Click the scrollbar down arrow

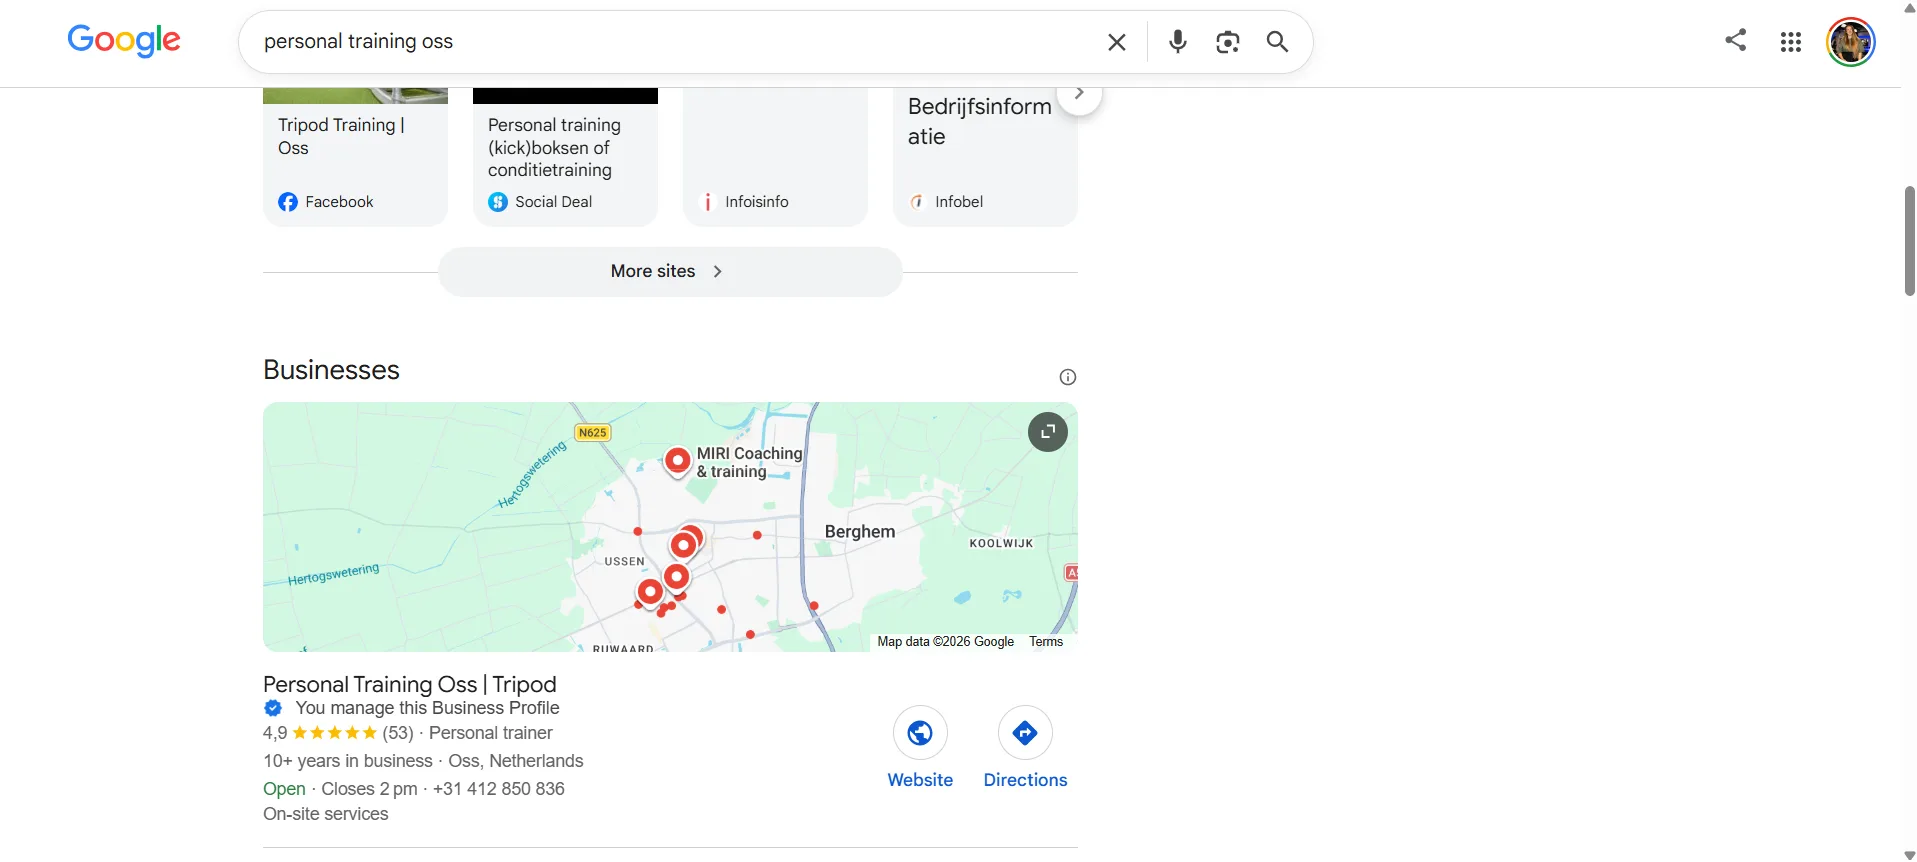[1910, 855]
